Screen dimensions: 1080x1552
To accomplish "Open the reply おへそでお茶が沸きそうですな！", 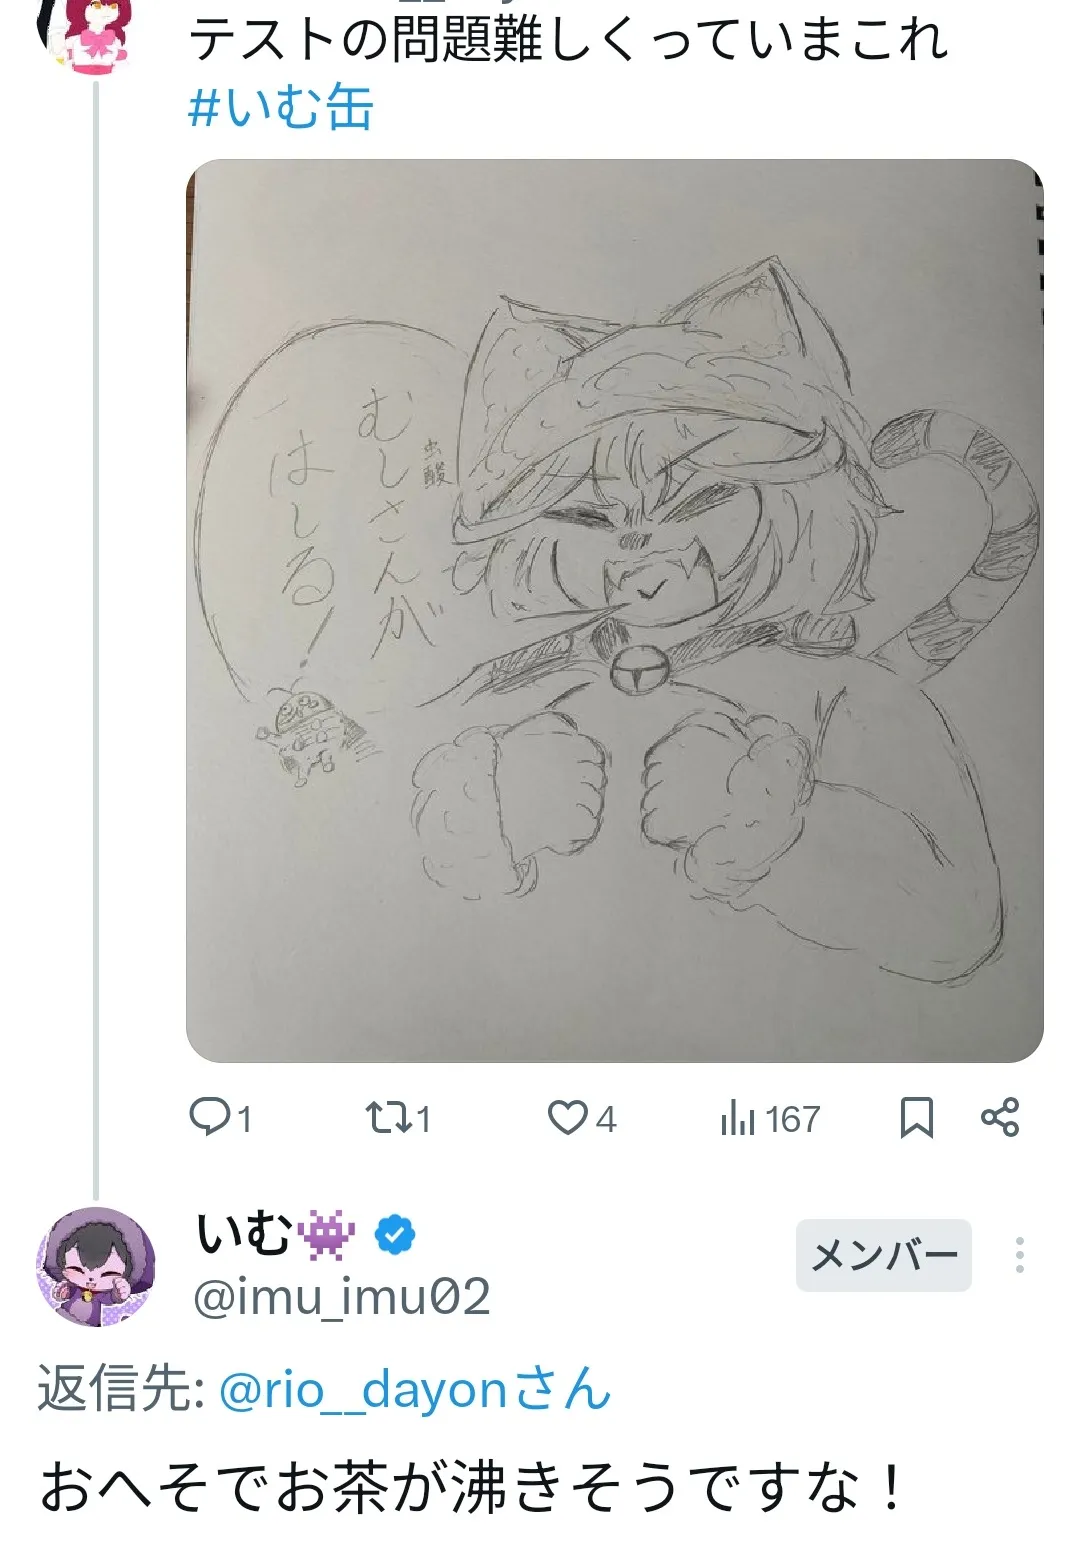I will [x=472, y=1488].
